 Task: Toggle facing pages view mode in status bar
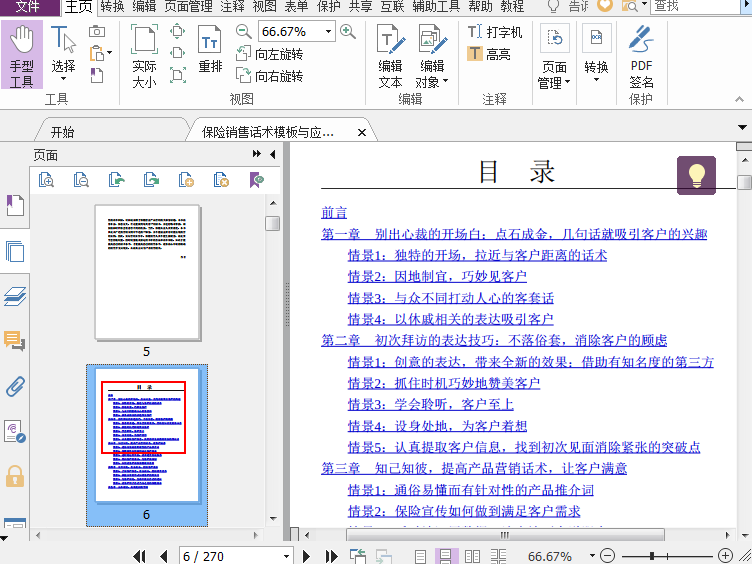click(x=472, y=556)
